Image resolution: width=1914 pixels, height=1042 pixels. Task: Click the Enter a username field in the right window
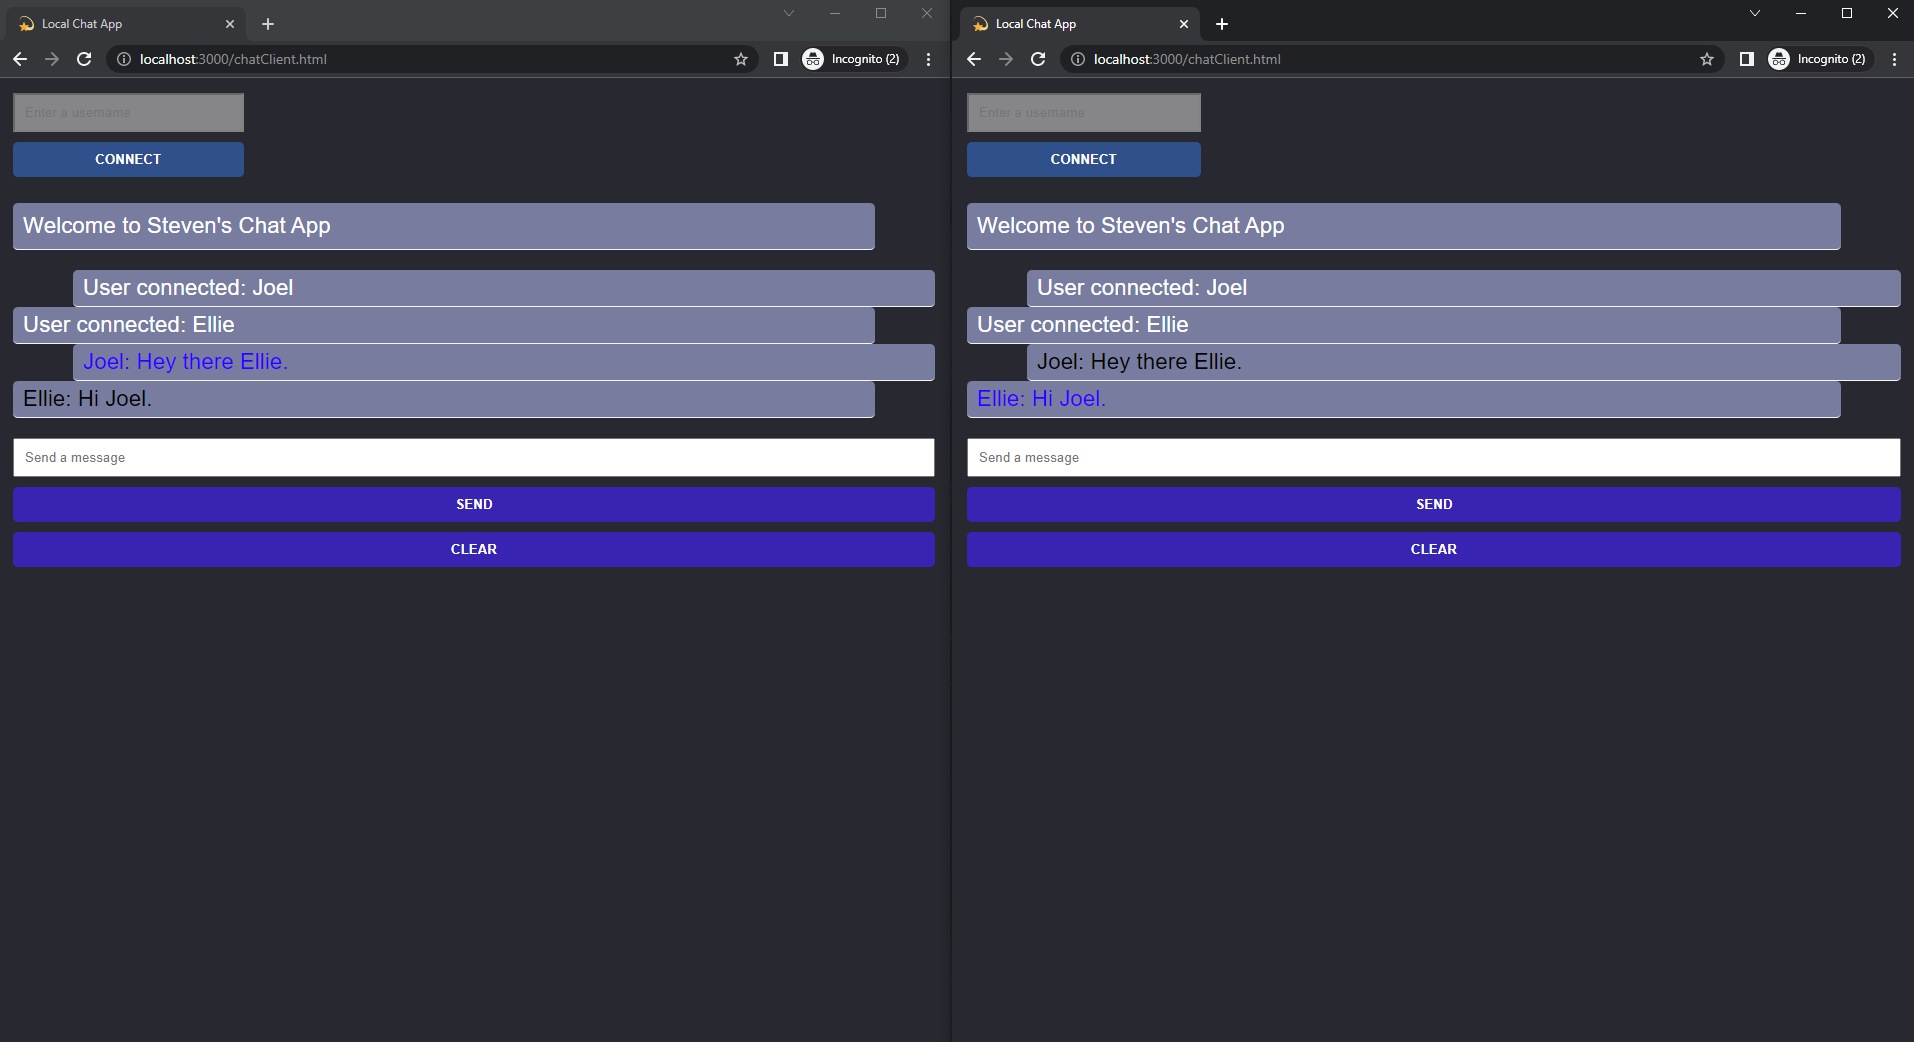coord(1083,112)
